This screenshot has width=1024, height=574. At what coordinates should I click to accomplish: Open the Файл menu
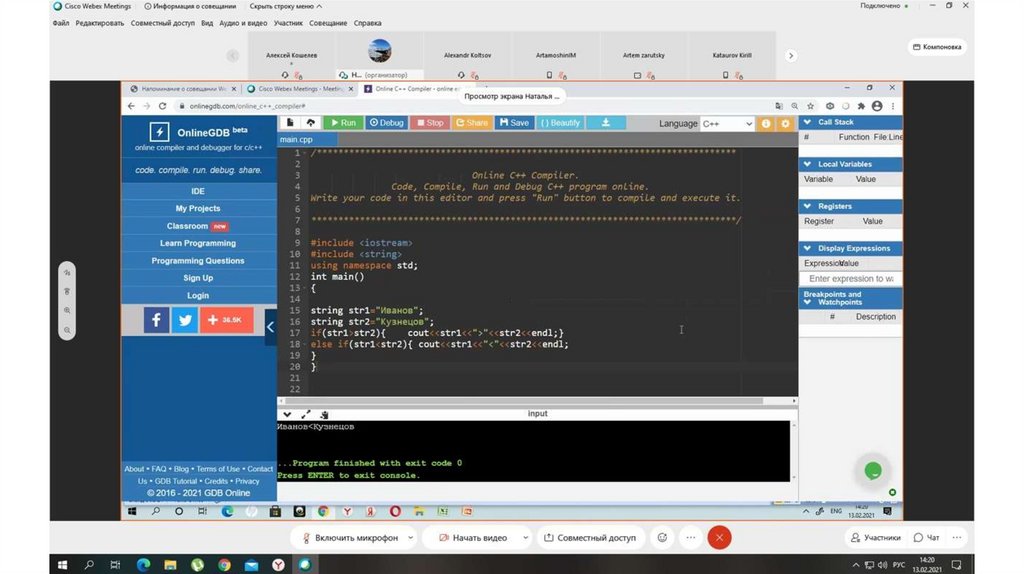(61, 23)
